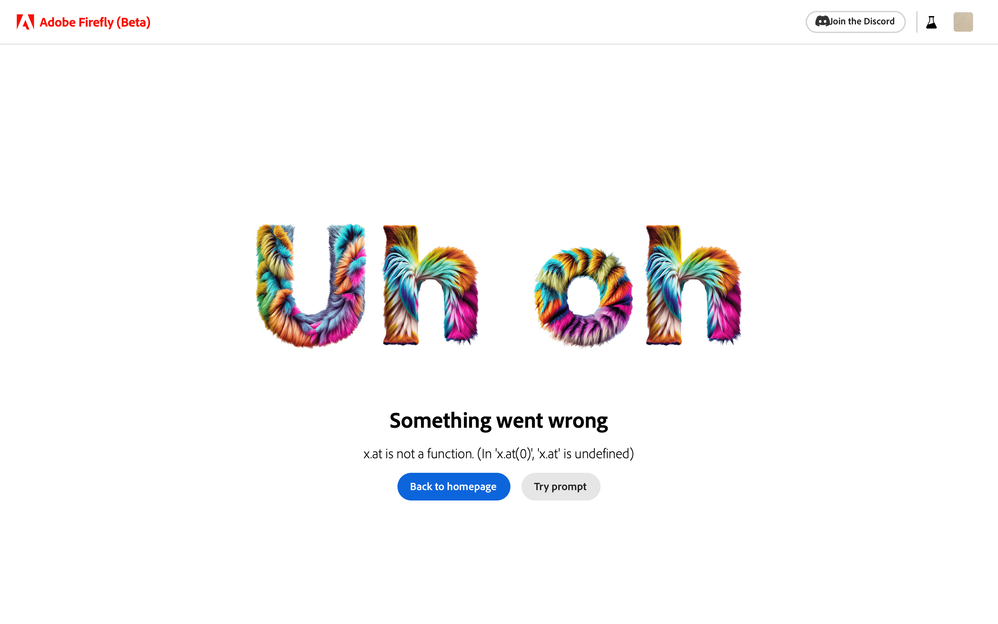The height and width of the screenshot is (624, 998).
Task: Open the Adobe Firefly (Beta) home link
Action: (x=94, y=22)
